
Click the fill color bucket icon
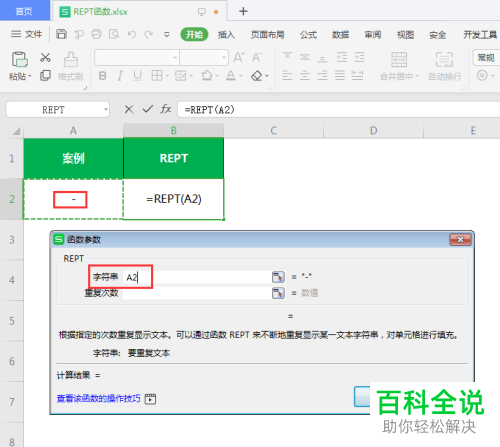(207, 76)
